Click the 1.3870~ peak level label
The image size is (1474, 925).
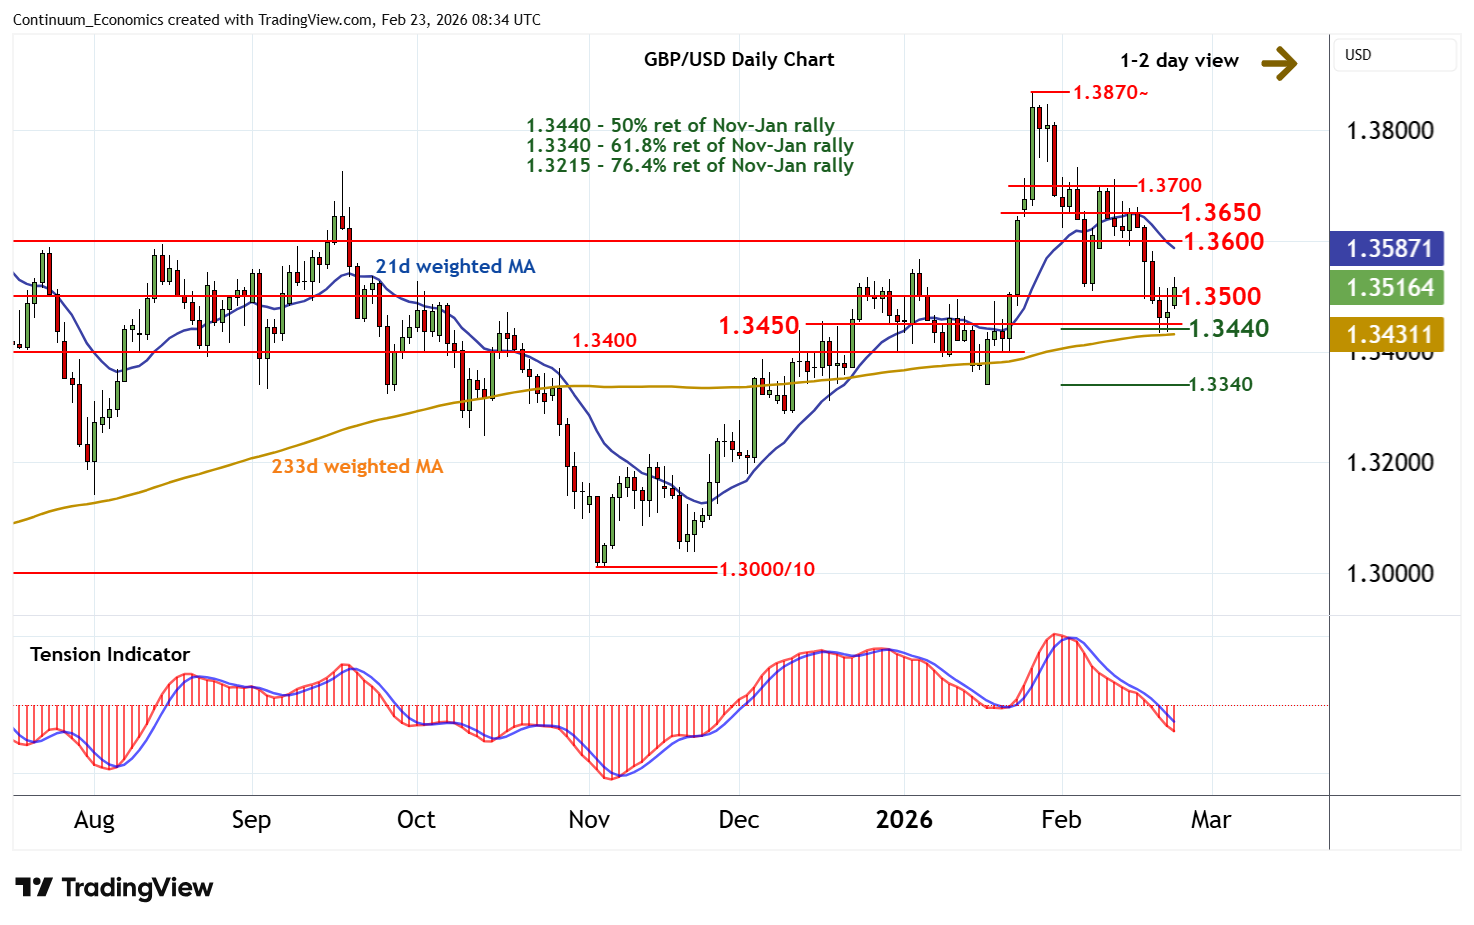pos(1110,92)
